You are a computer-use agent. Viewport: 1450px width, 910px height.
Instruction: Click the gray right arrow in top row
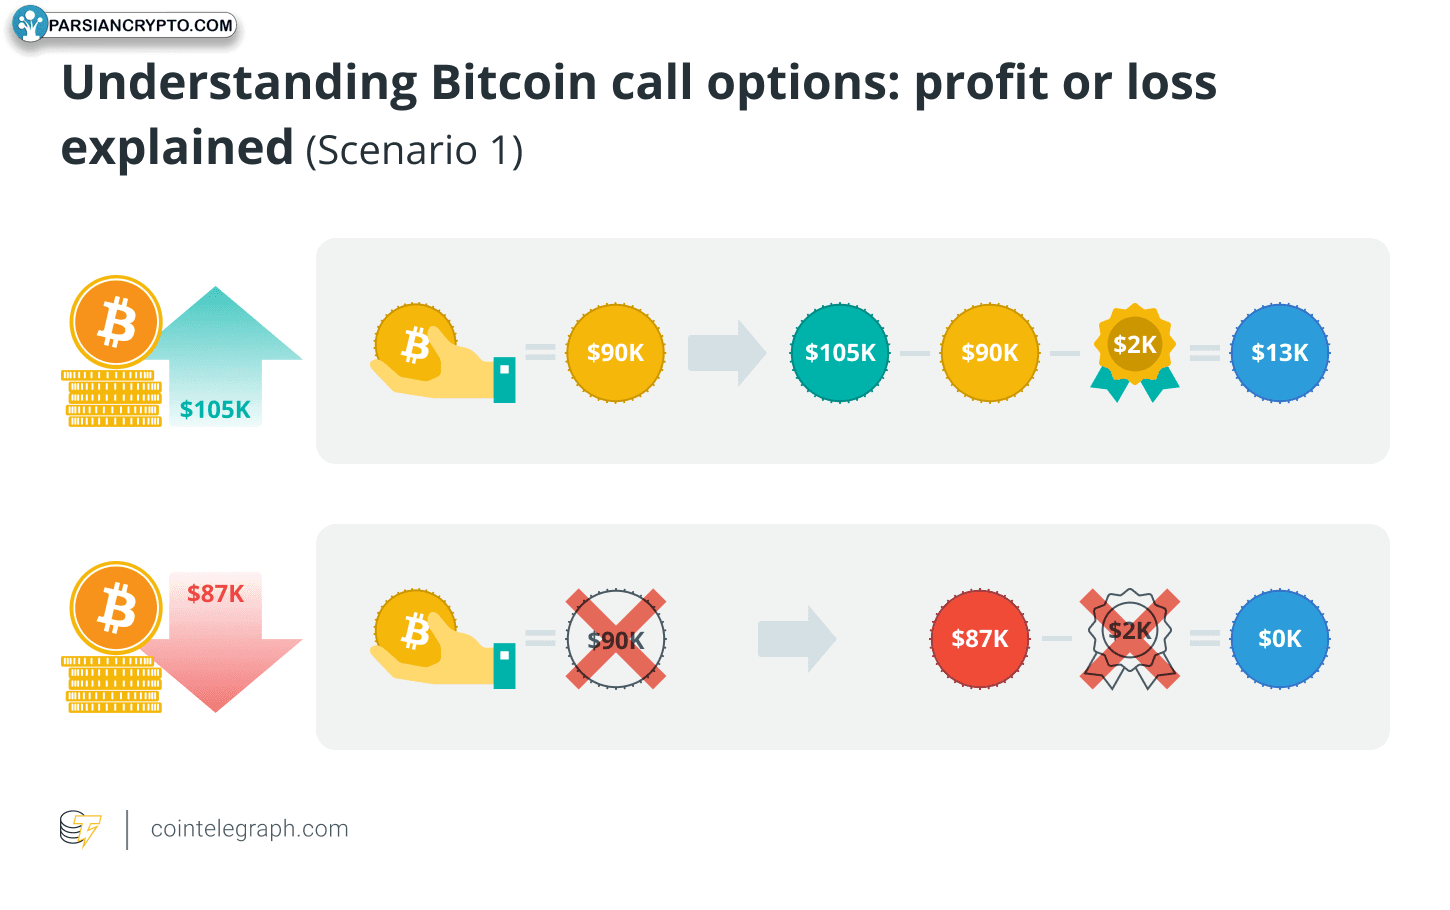click(727, 353)
